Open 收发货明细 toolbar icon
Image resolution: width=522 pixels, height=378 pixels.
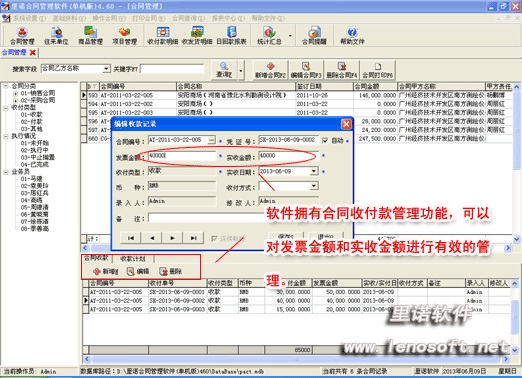point(197,35)
